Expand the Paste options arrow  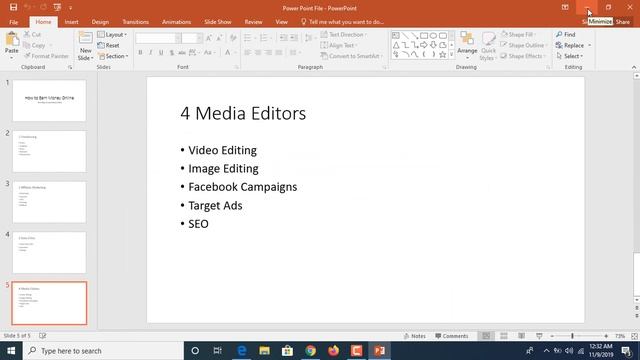coord(12,58)
